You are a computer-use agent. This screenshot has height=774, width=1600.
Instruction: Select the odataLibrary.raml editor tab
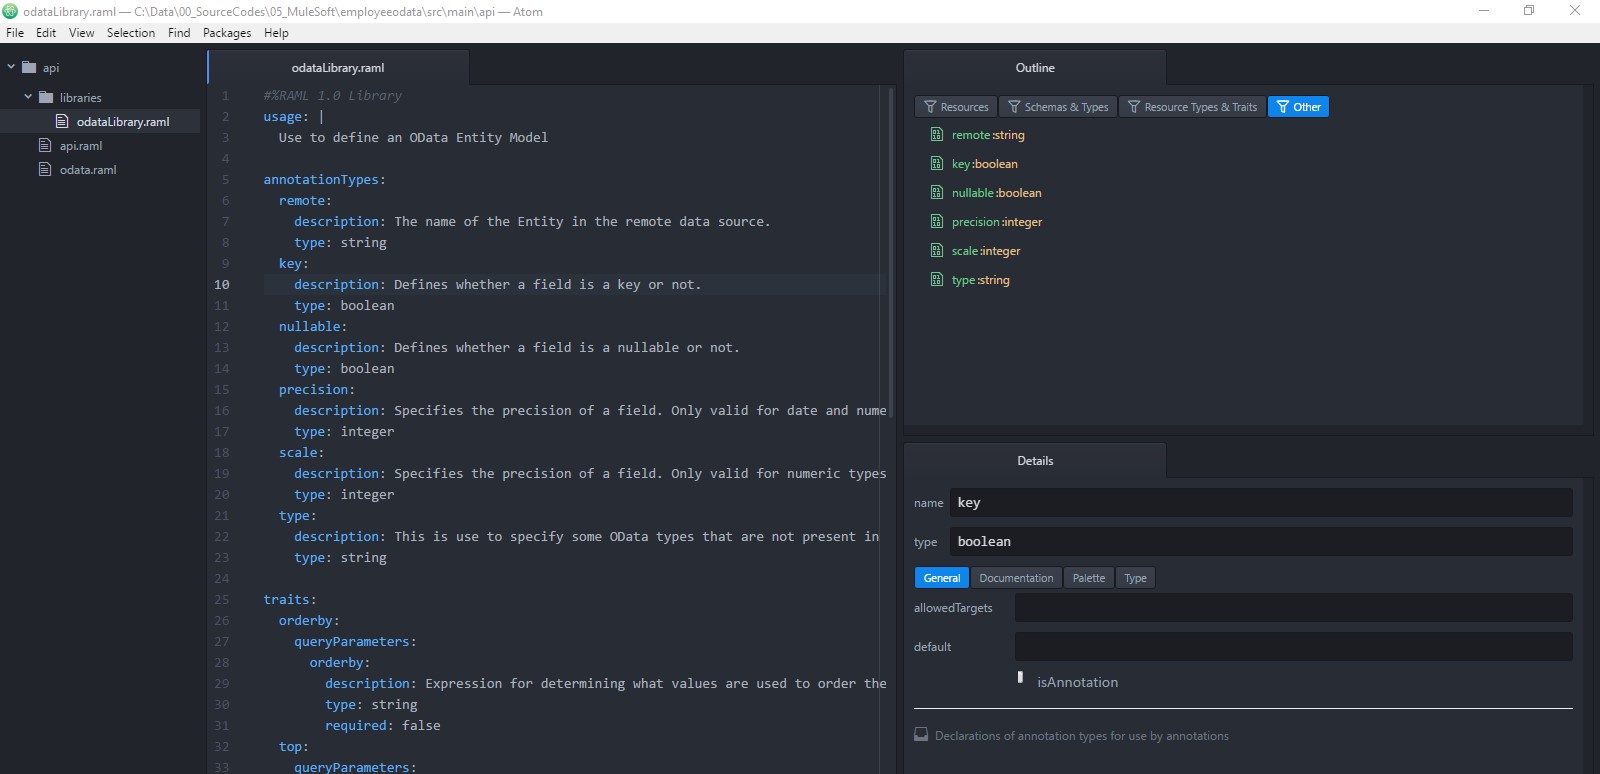(338, 68)
